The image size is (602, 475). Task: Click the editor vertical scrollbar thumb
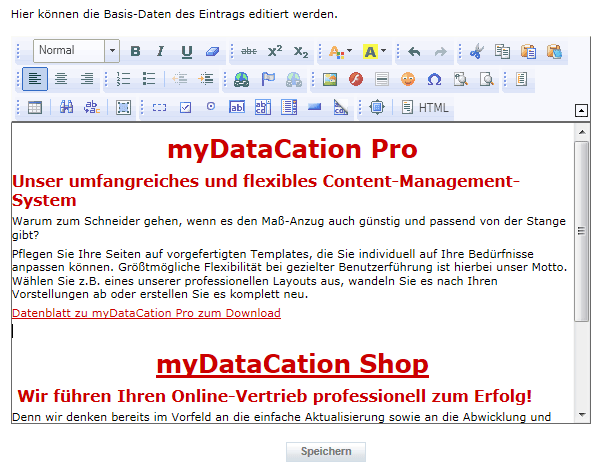582,231
